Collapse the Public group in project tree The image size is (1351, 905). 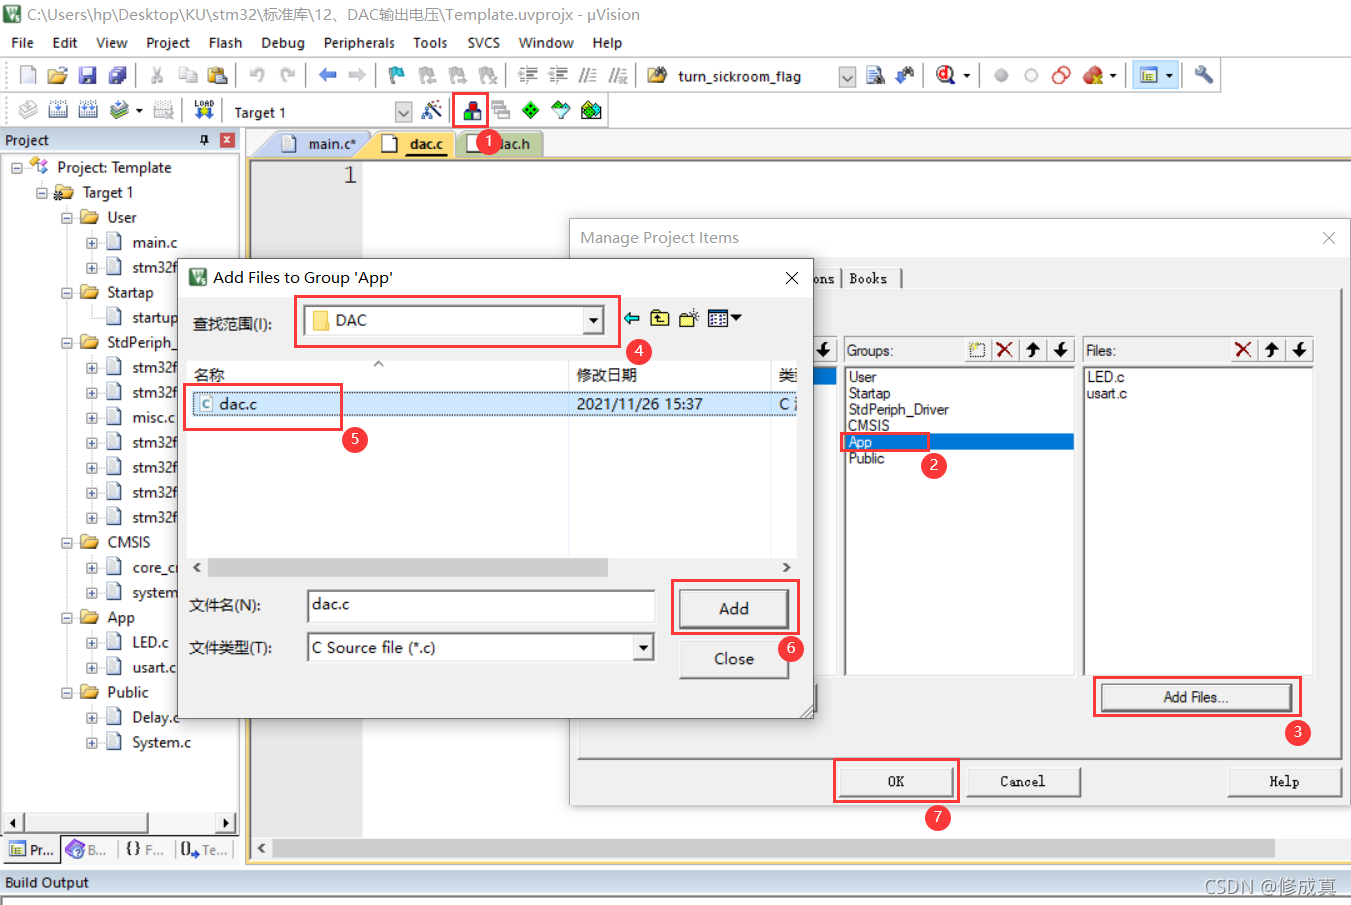tap(67, 693)
